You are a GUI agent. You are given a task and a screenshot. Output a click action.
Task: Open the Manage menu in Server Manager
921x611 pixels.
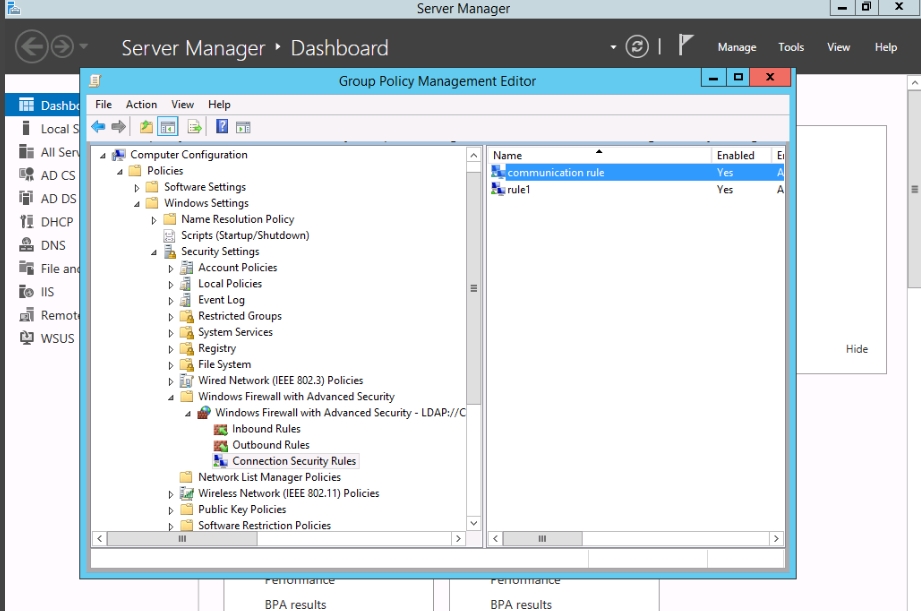pyautogui.click(x=737, y=47)
